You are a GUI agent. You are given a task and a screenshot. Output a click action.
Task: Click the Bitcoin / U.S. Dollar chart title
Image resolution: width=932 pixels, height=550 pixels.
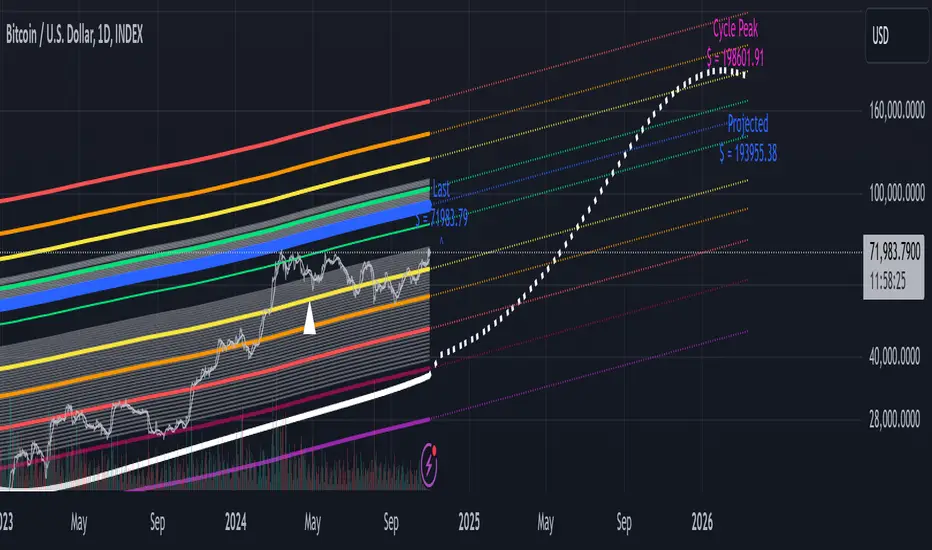point(75,35)
